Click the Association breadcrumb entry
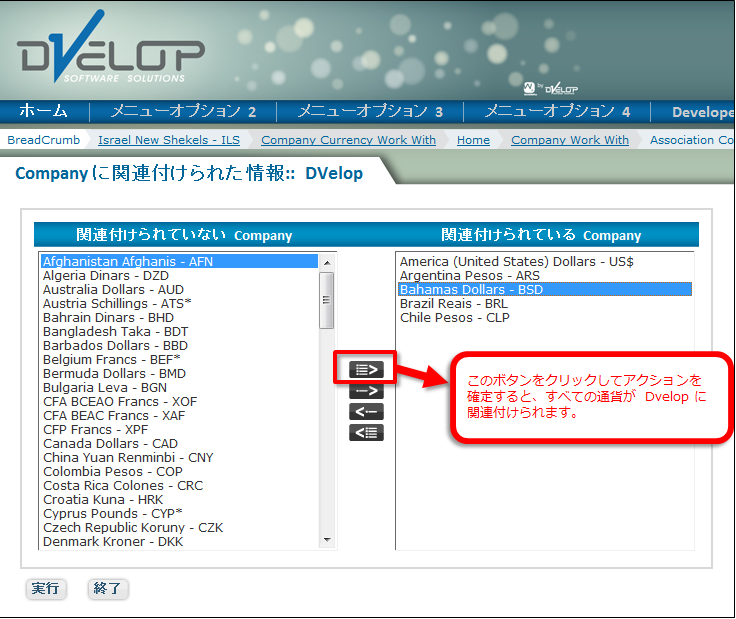 (691, 140)
